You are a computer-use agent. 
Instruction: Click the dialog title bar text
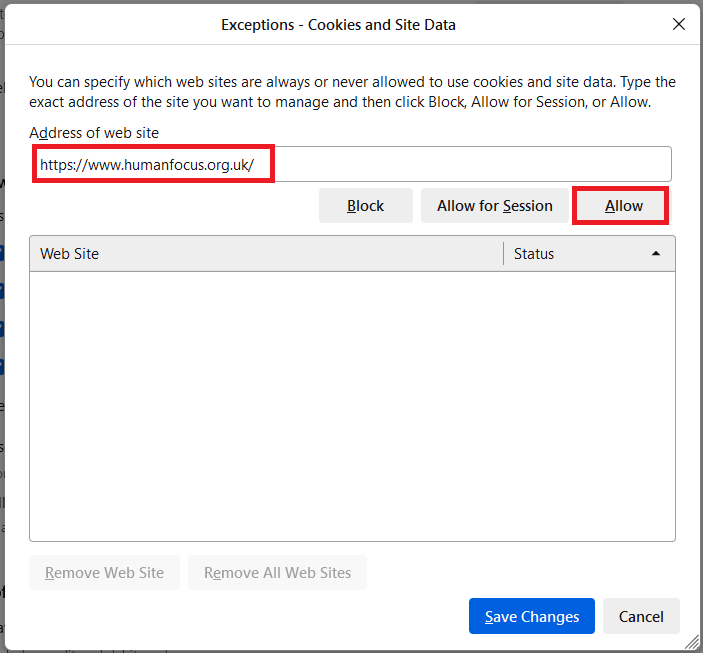coord(338,24)
